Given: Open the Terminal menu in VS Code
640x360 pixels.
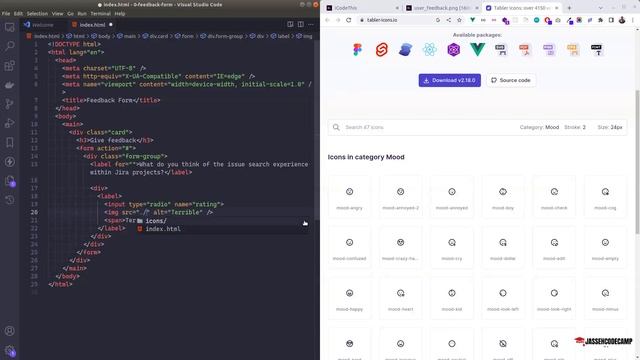Looking at the screenshot, I should point(100,13).
